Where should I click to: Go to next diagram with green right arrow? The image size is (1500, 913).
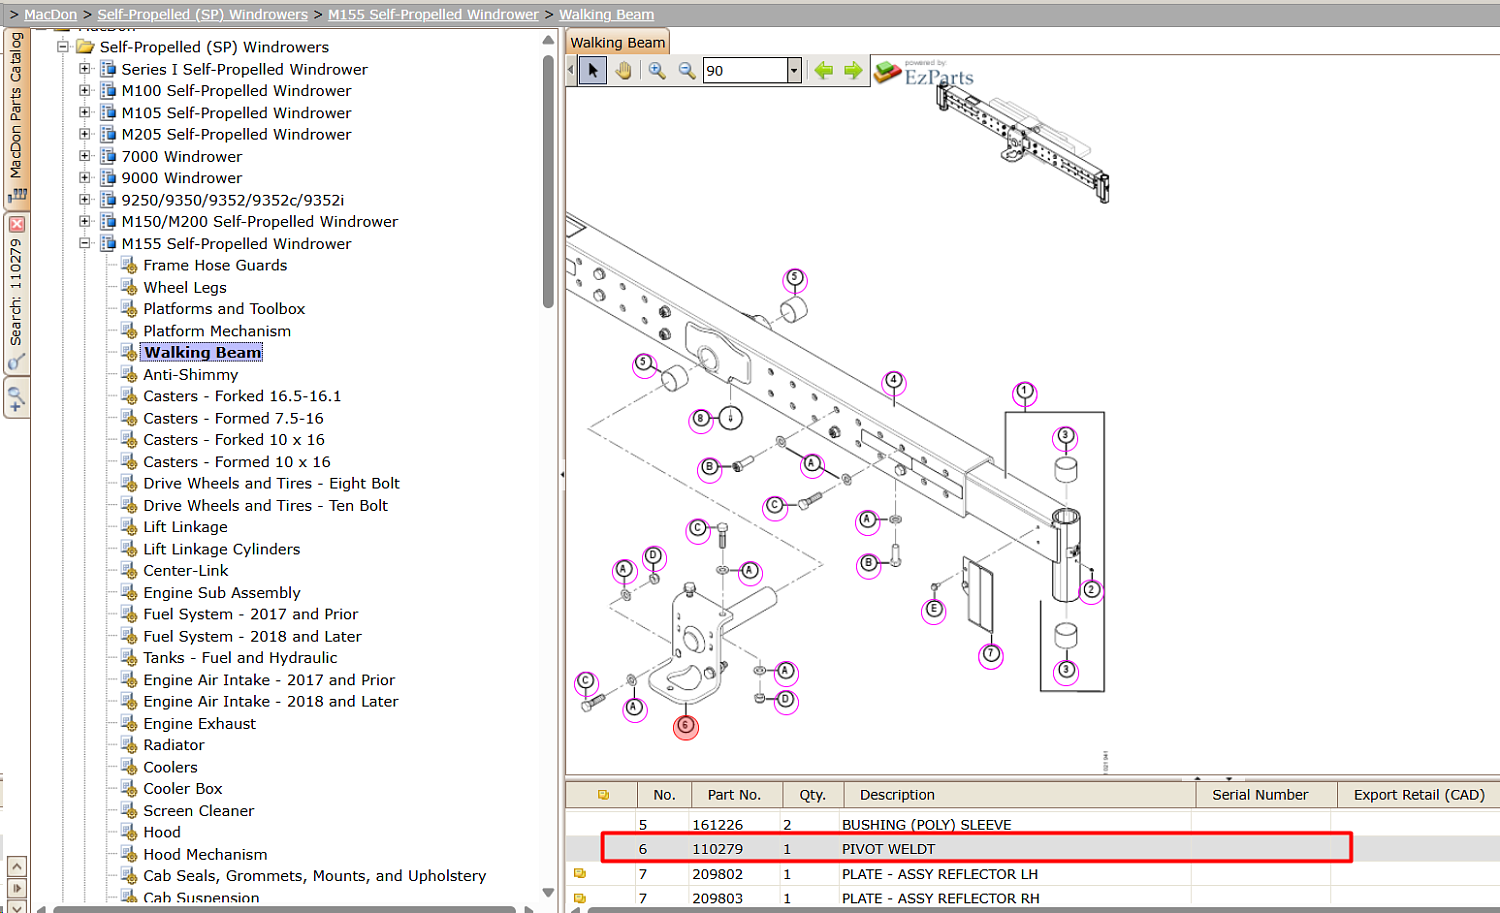[853, 70]
